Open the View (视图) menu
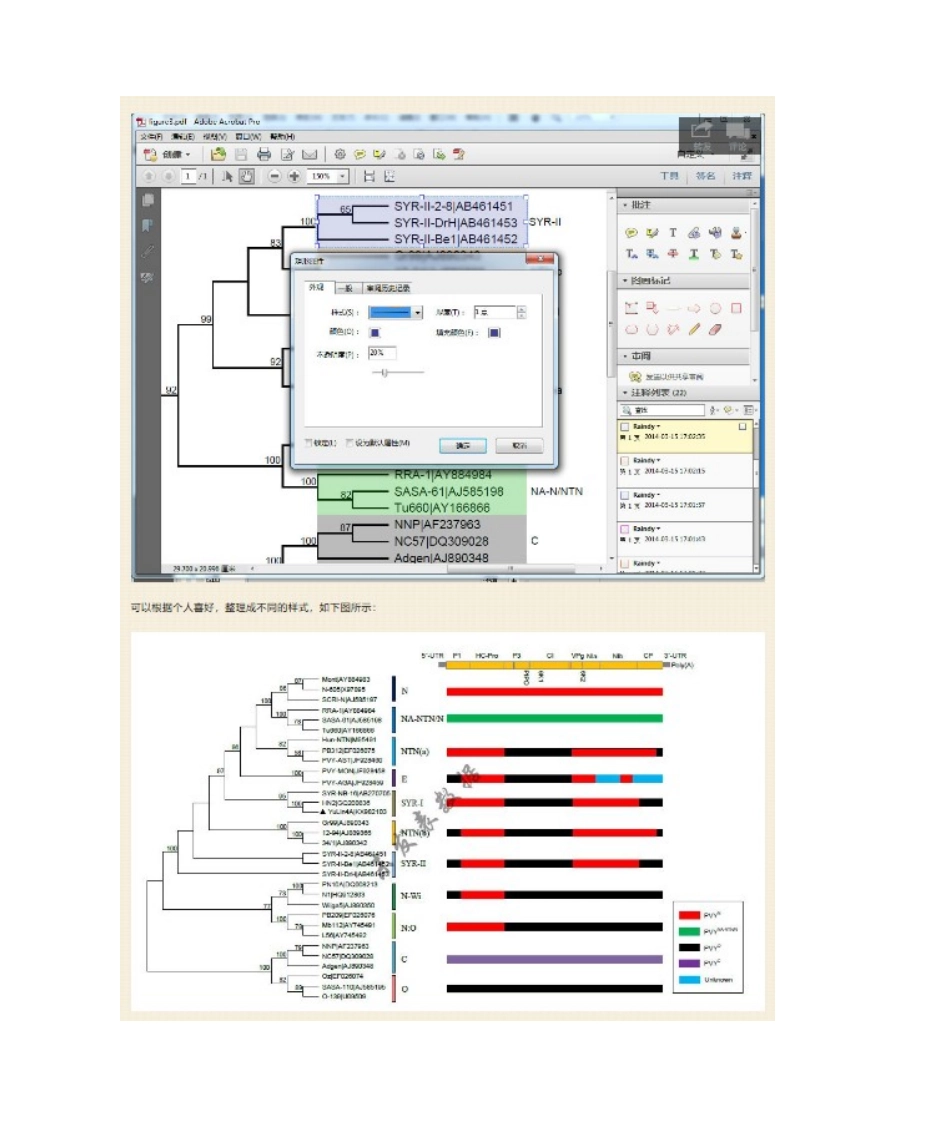950x1129 pixels. [215, 136]
